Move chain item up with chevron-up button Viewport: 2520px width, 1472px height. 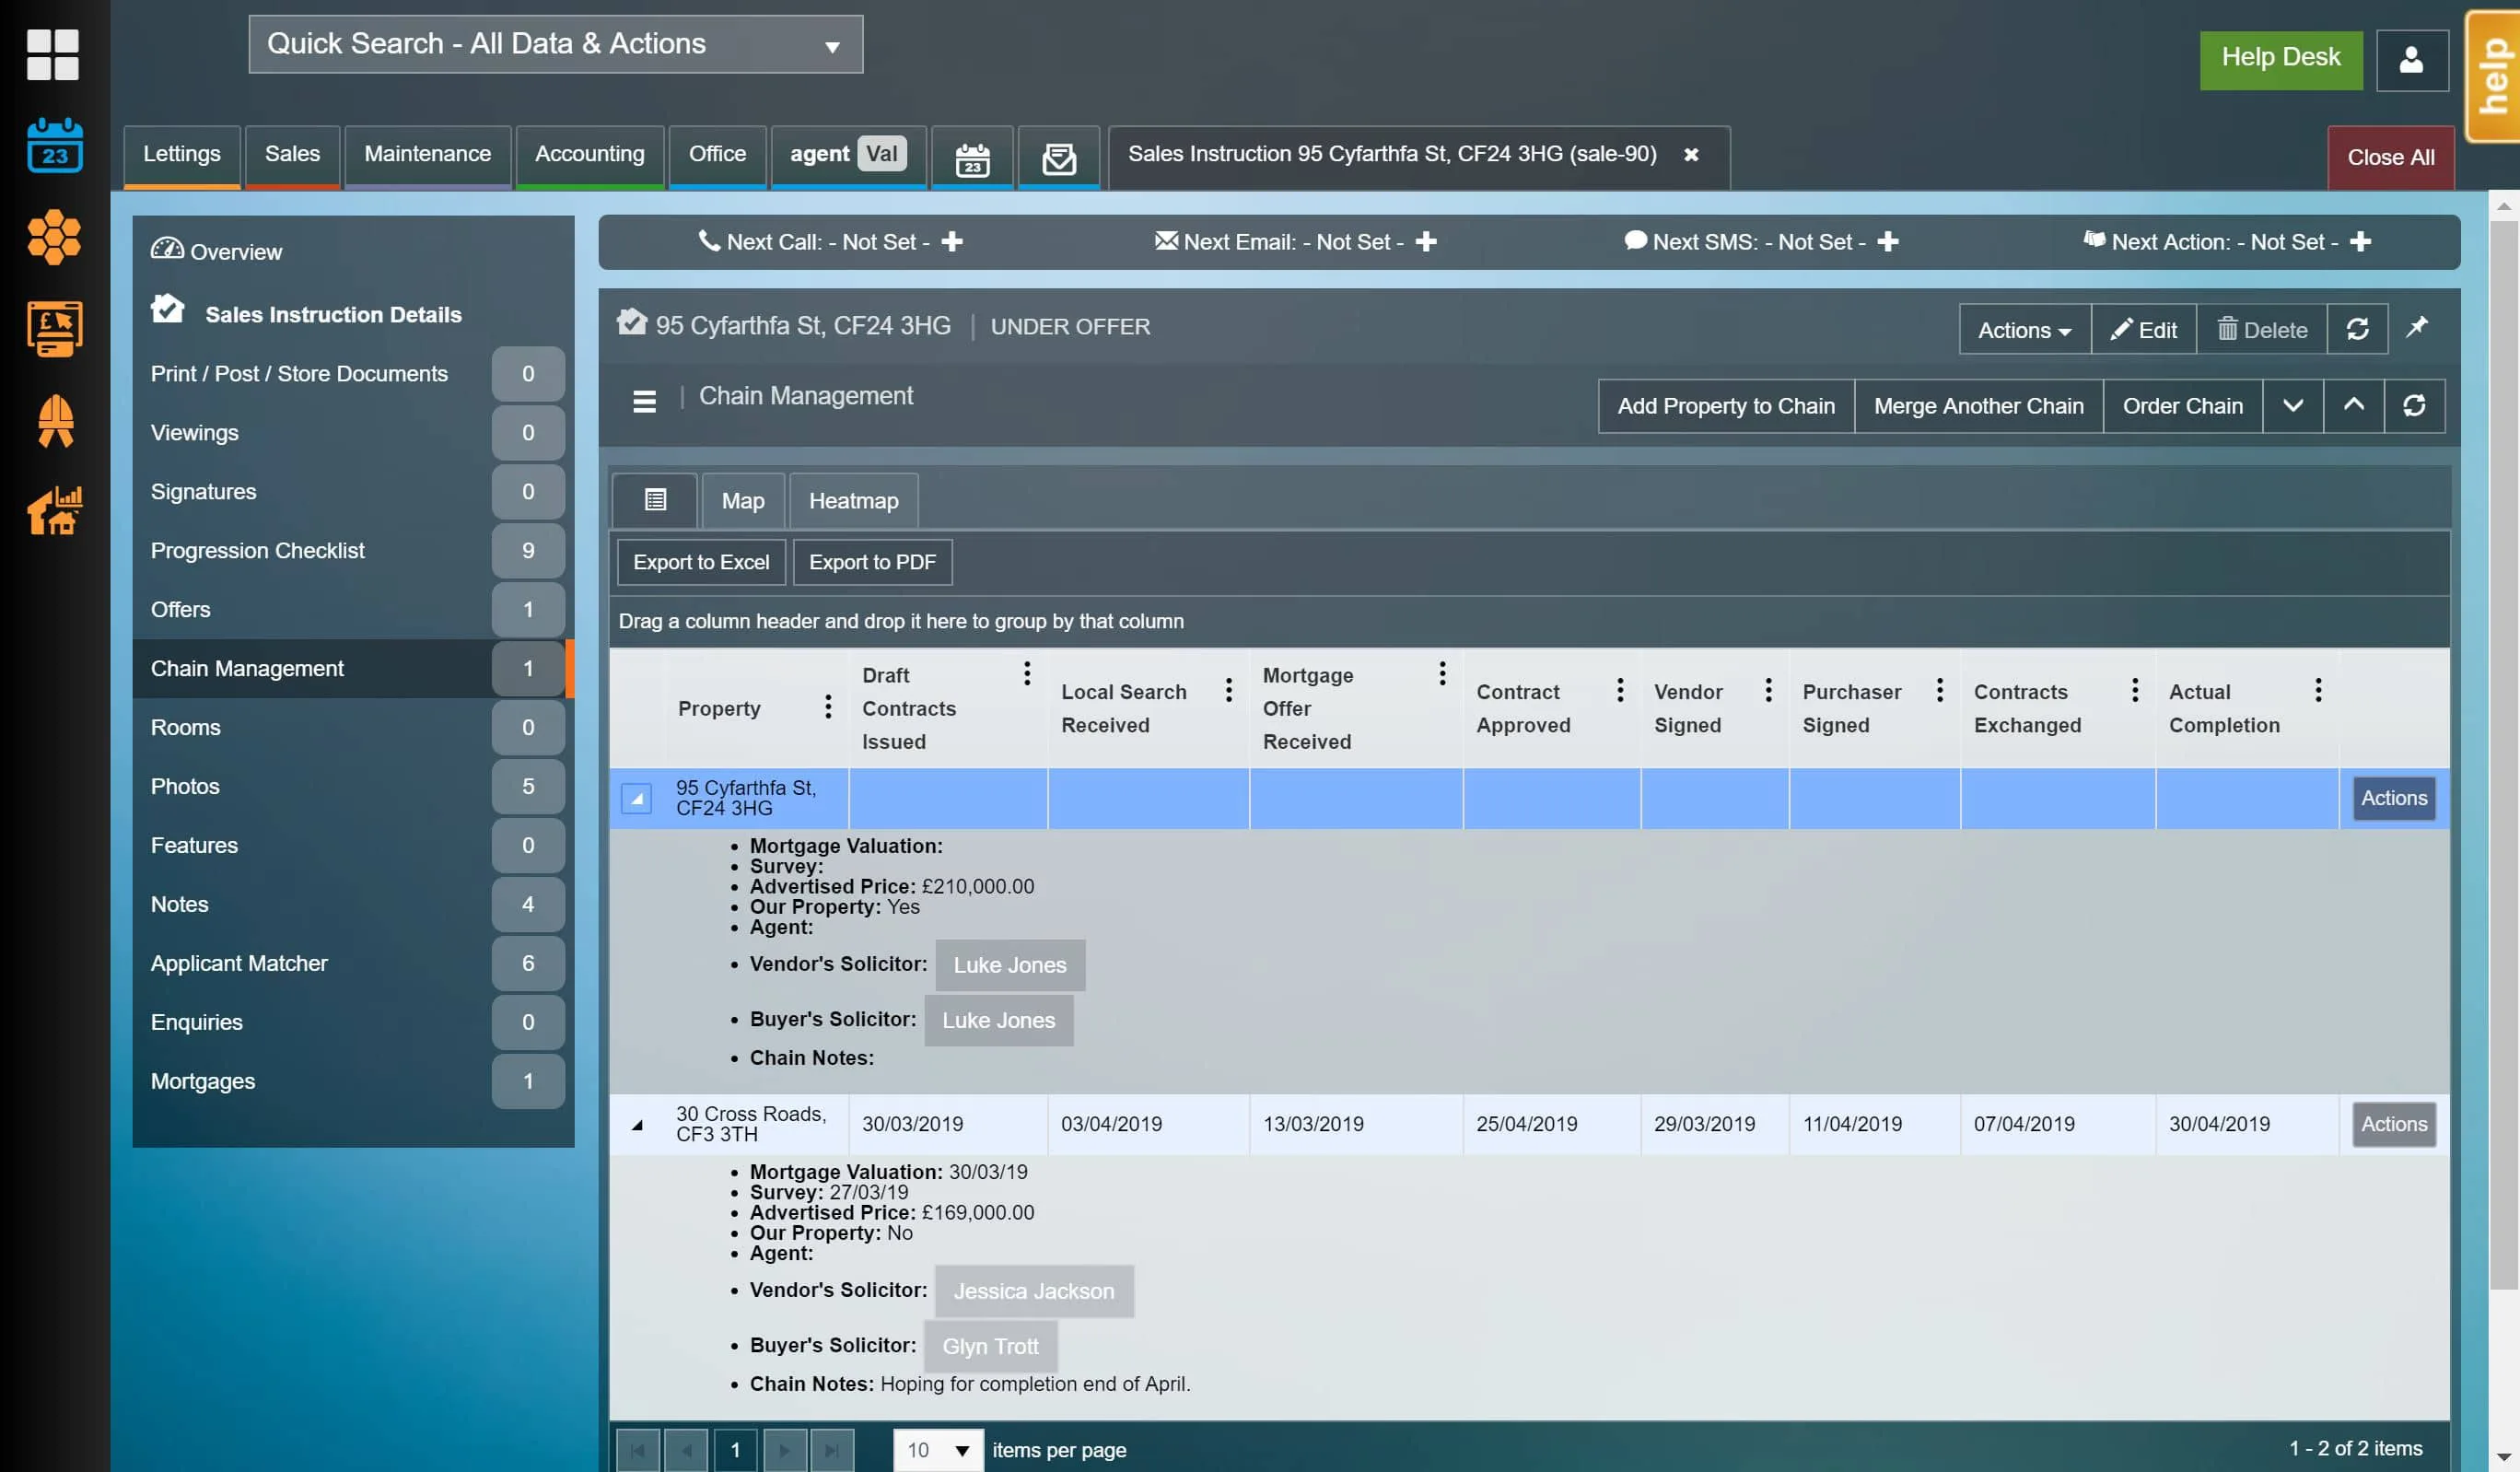(2353, 405)
